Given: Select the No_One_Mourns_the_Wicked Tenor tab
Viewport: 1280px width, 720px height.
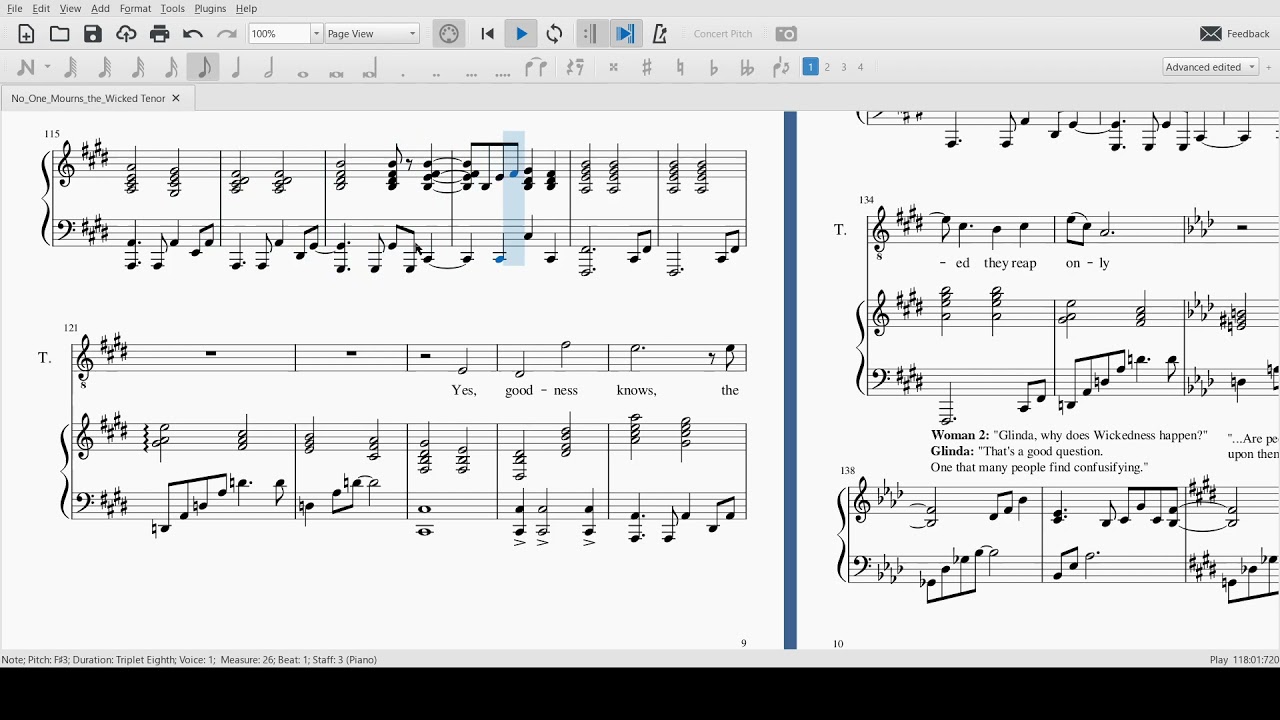Looking at the screenshot, I should tap(97, 99).
